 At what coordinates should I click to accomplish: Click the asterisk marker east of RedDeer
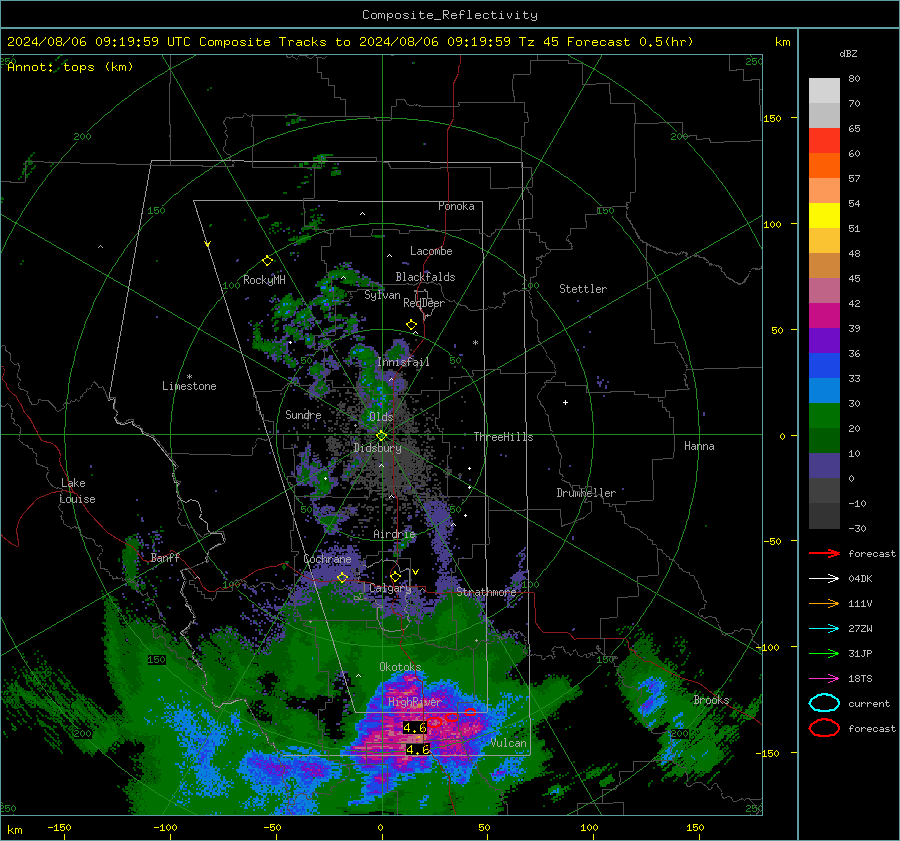point(475,343)
